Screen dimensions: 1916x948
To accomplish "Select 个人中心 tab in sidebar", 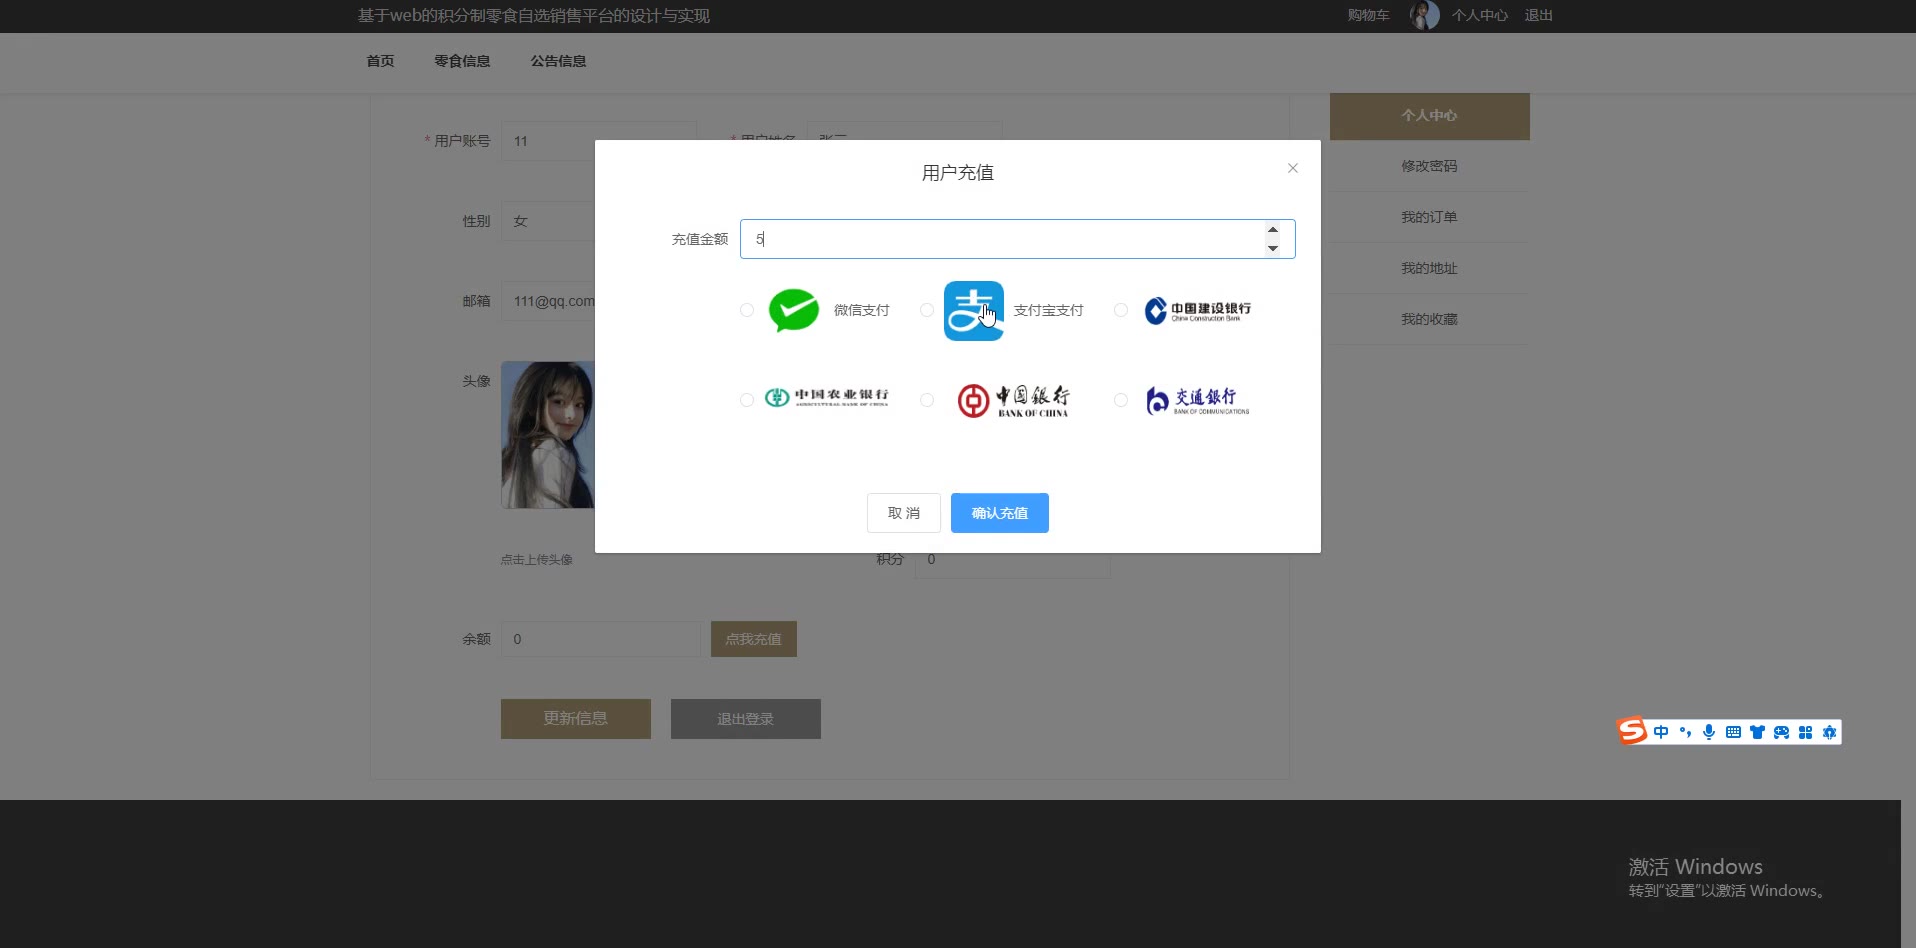I will coord(1430,116).
